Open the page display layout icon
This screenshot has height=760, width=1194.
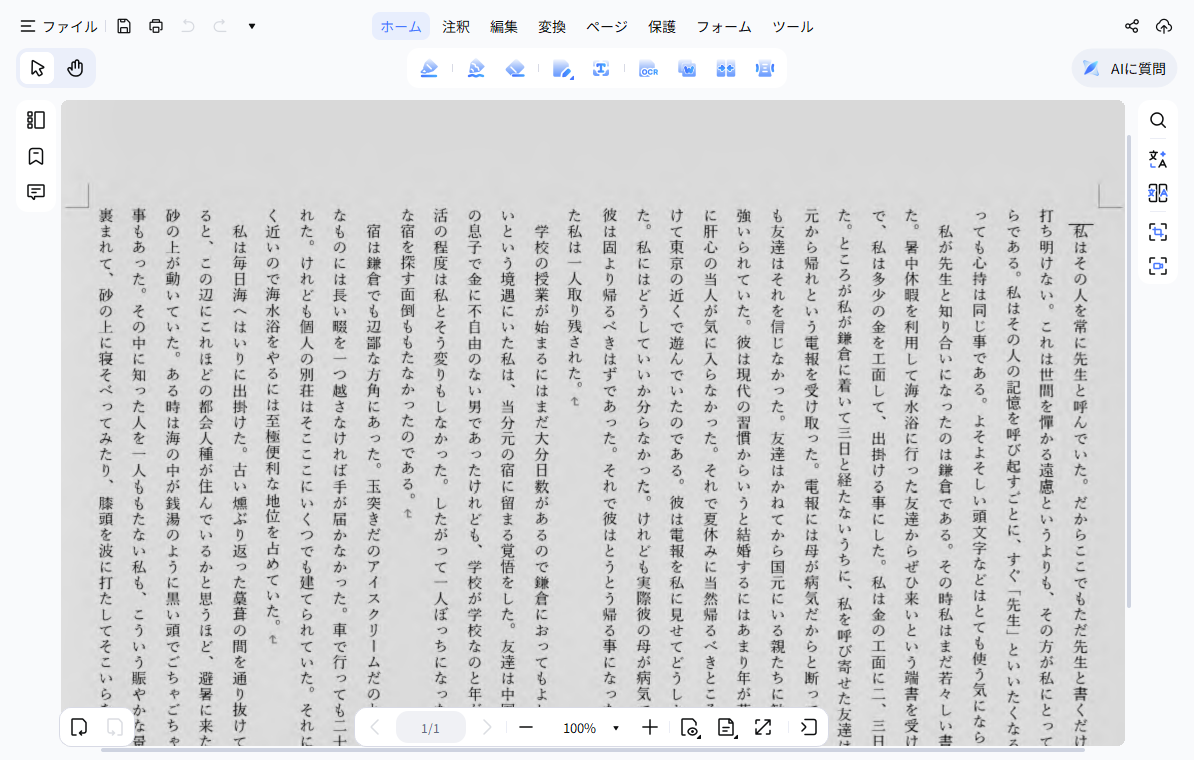(726, 728)
